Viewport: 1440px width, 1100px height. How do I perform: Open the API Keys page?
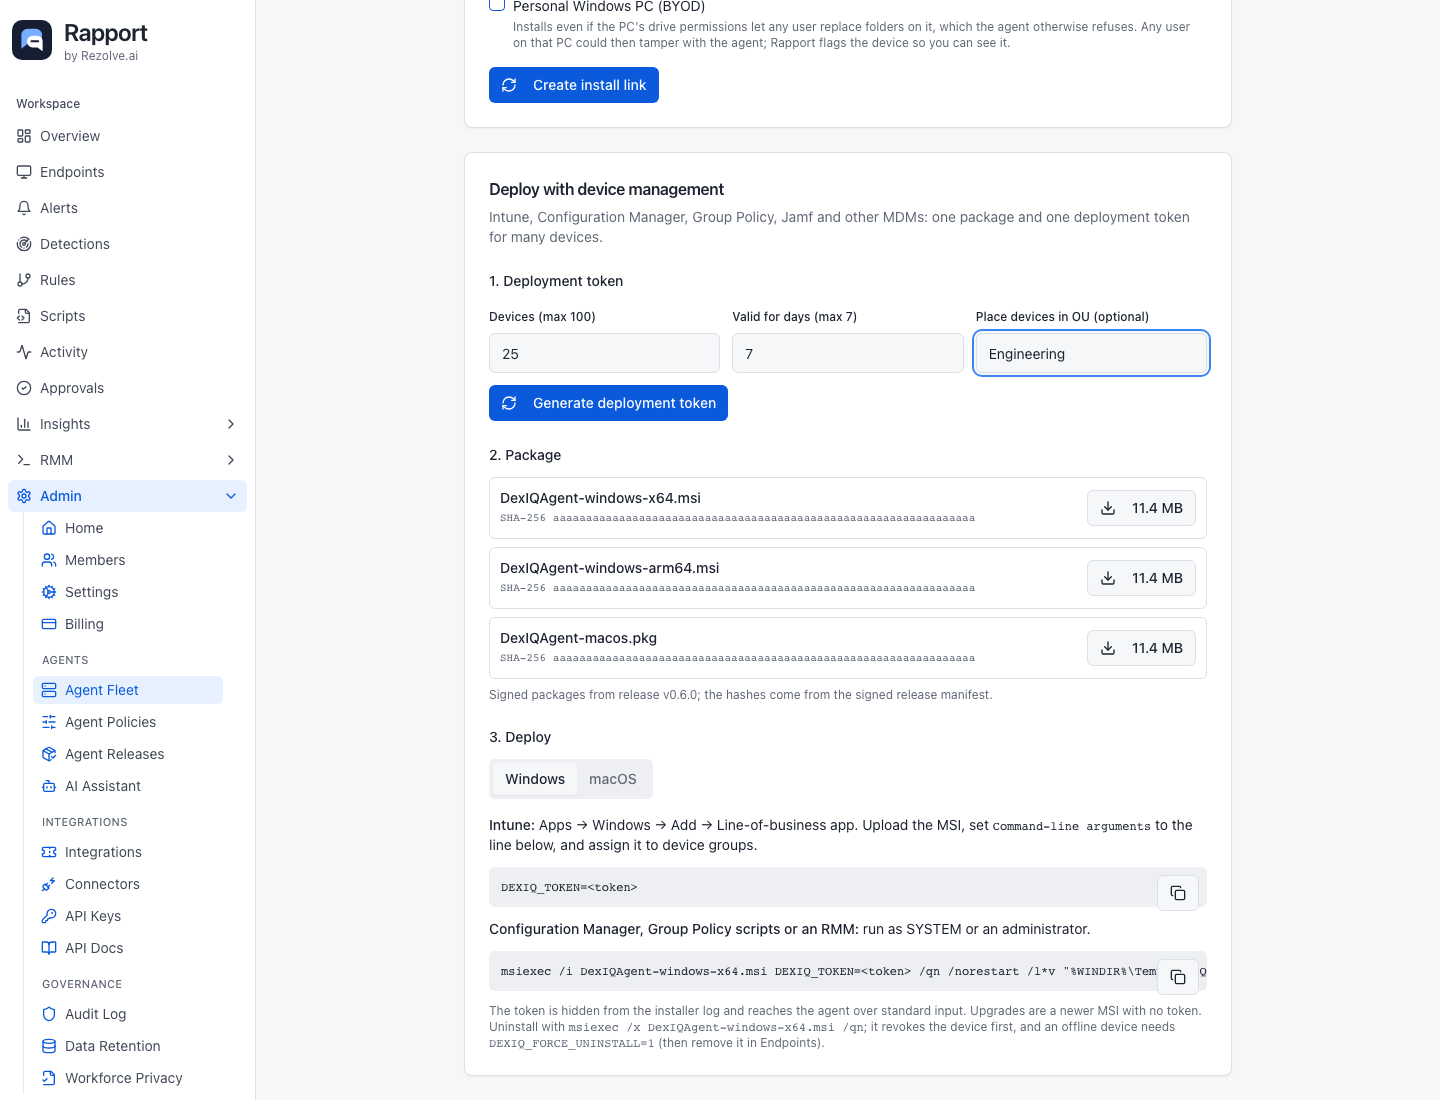tap(128, 916)
